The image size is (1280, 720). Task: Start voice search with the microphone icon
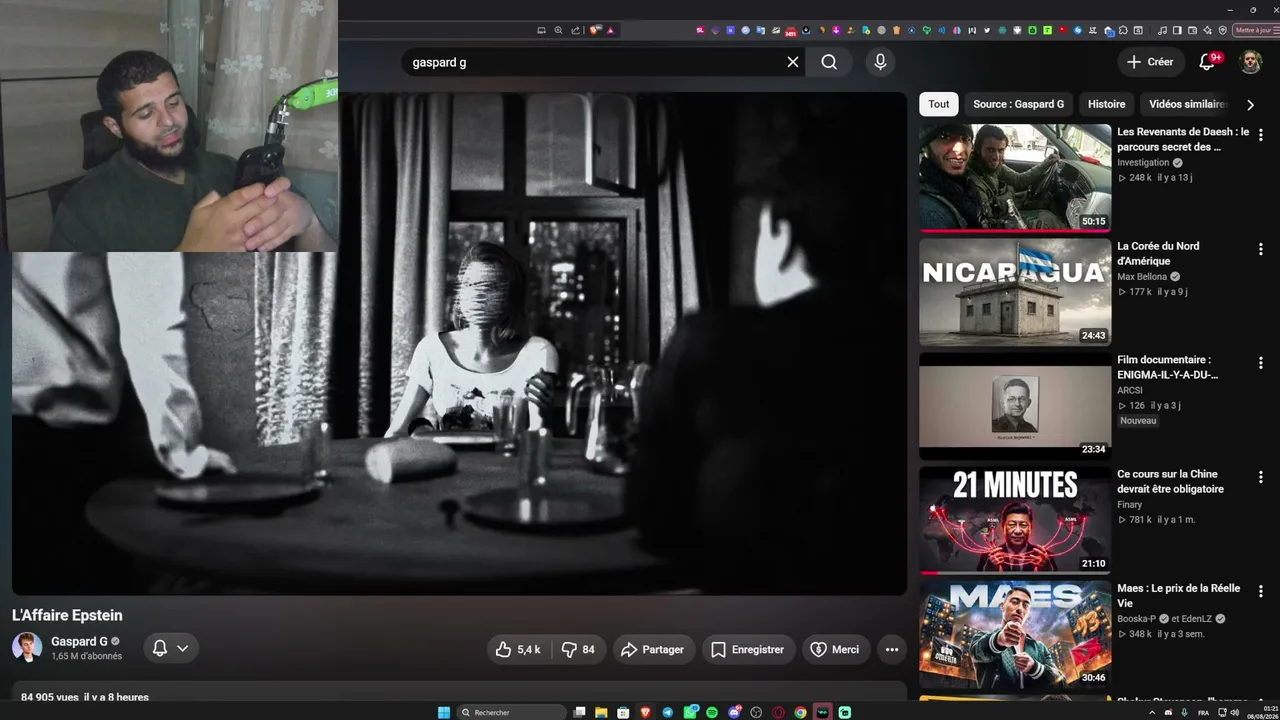coord(880,62)
